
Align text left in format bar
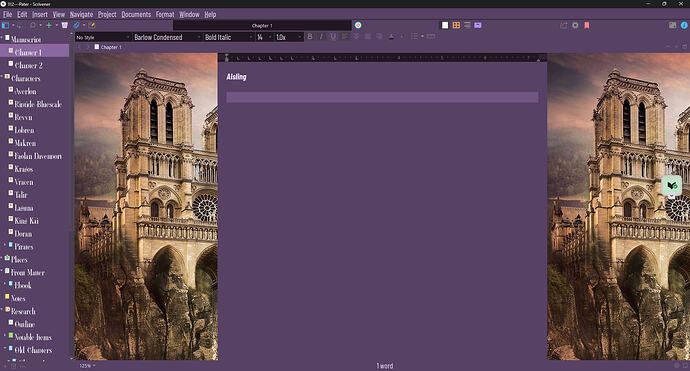point(345,37)
